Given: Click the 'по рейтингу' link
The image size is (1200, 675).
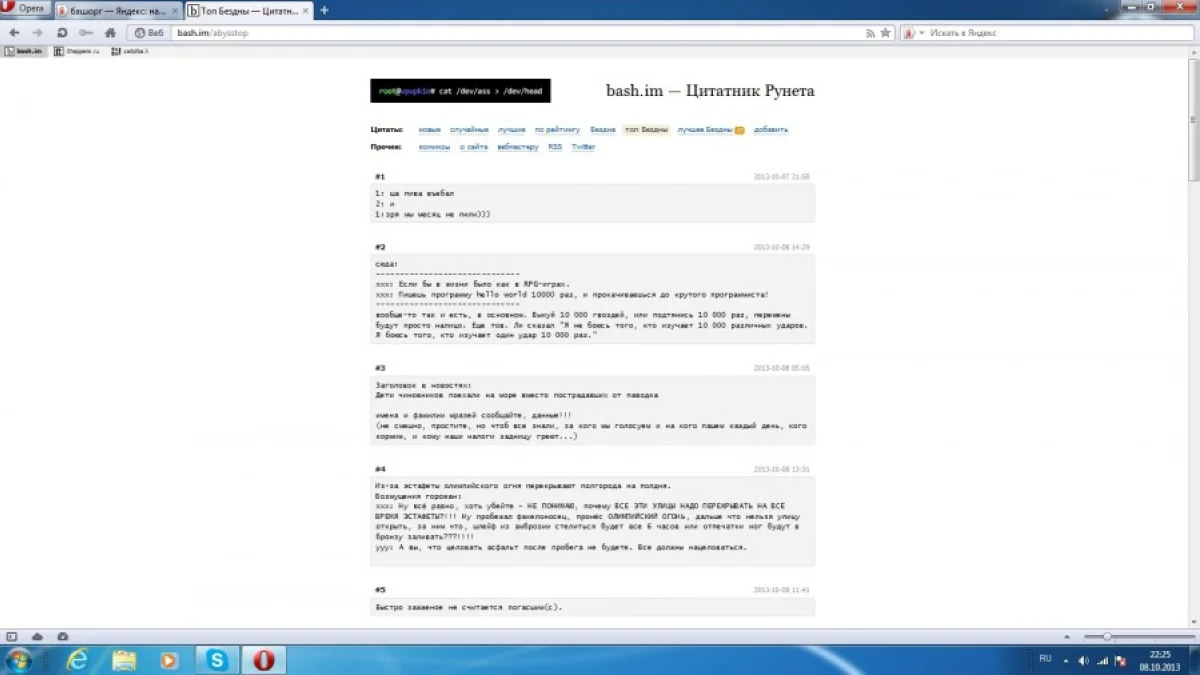Looking at the screenshot, I should click(x=557, y=130).
